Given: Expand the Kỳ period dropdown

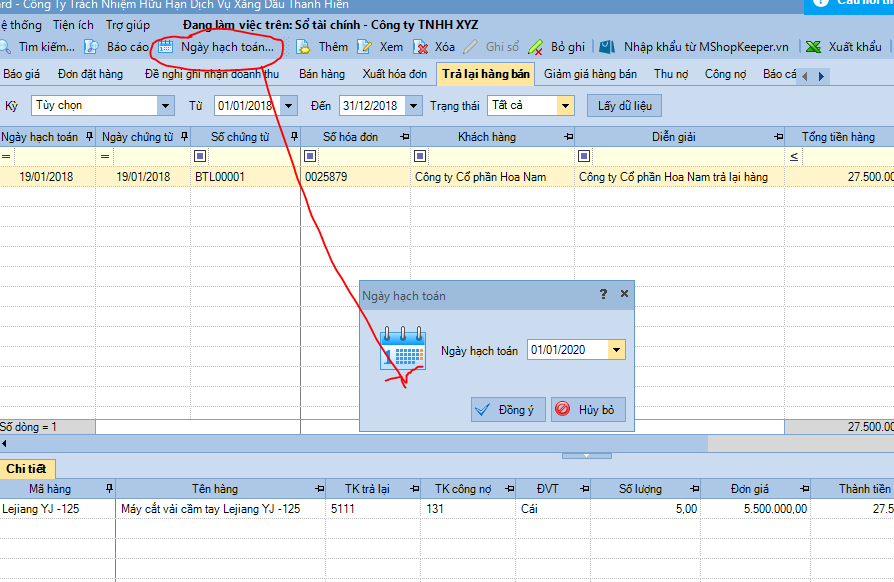Looking at the screenshot, I should 165,106.
